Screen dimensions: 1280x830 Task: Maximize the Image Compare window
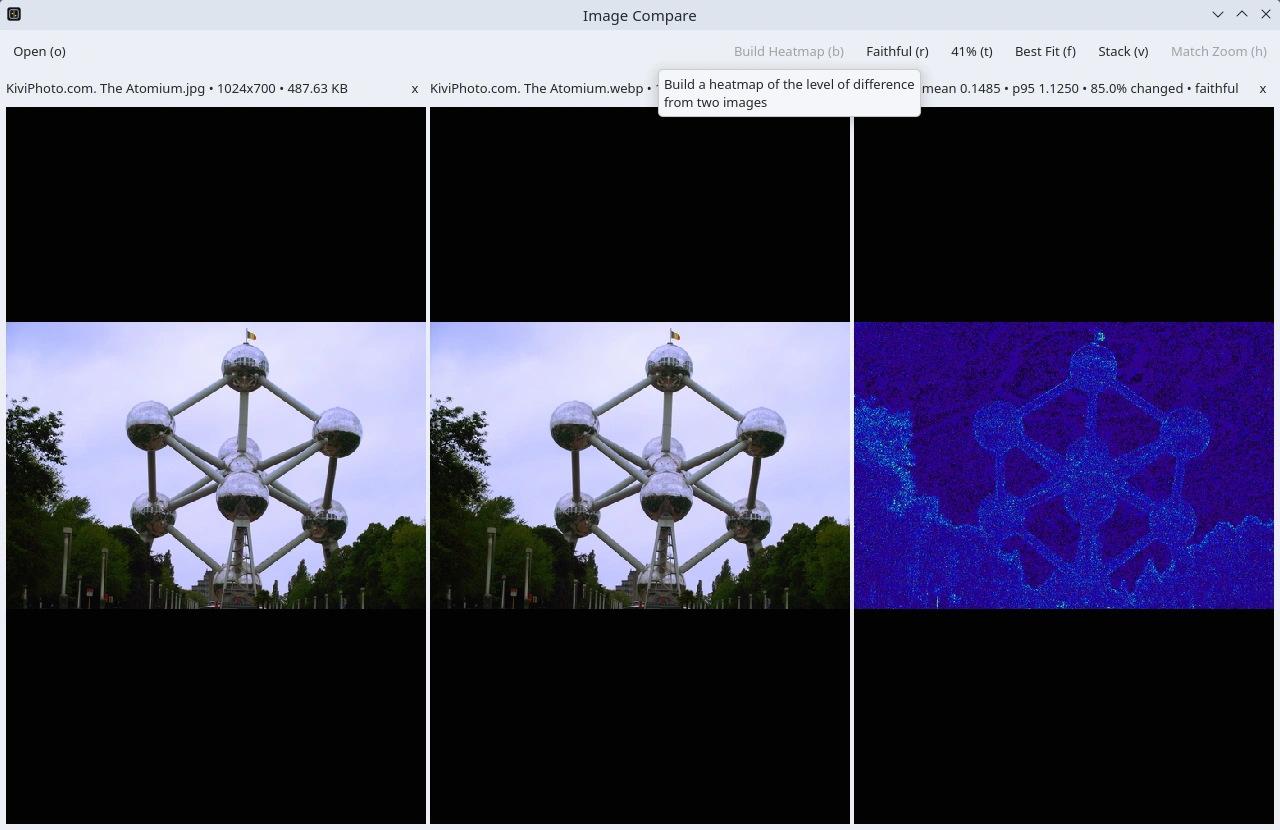tap(1241, 14)
